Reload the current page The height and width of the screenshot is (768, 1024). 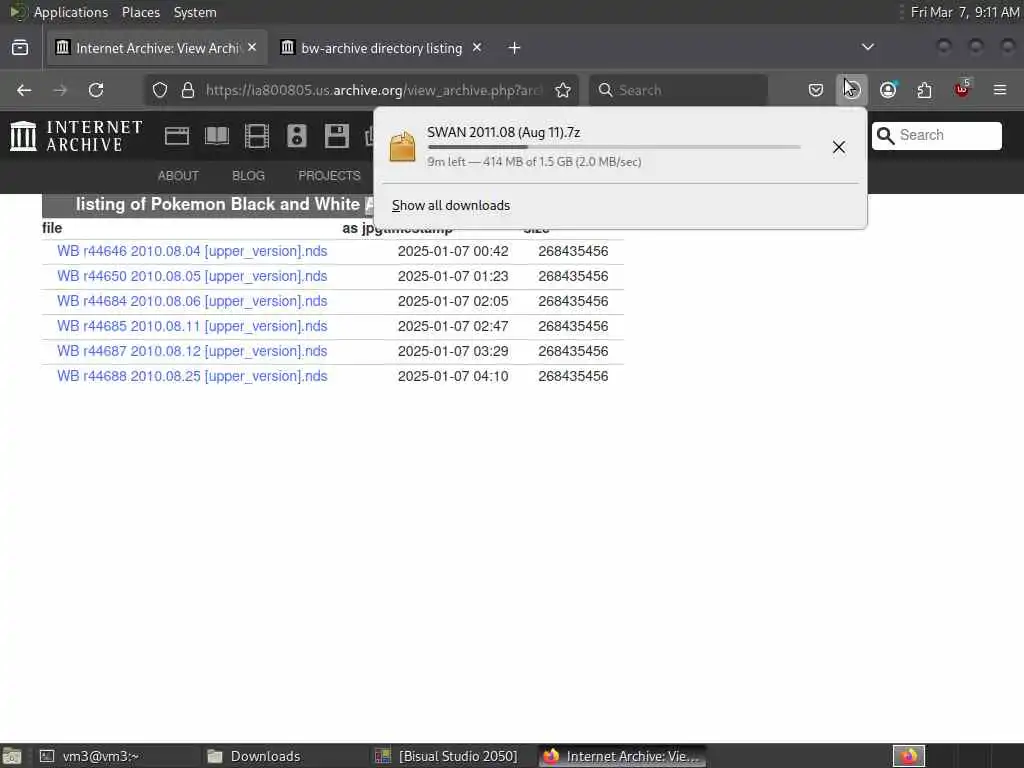click(x=96, y=90)
